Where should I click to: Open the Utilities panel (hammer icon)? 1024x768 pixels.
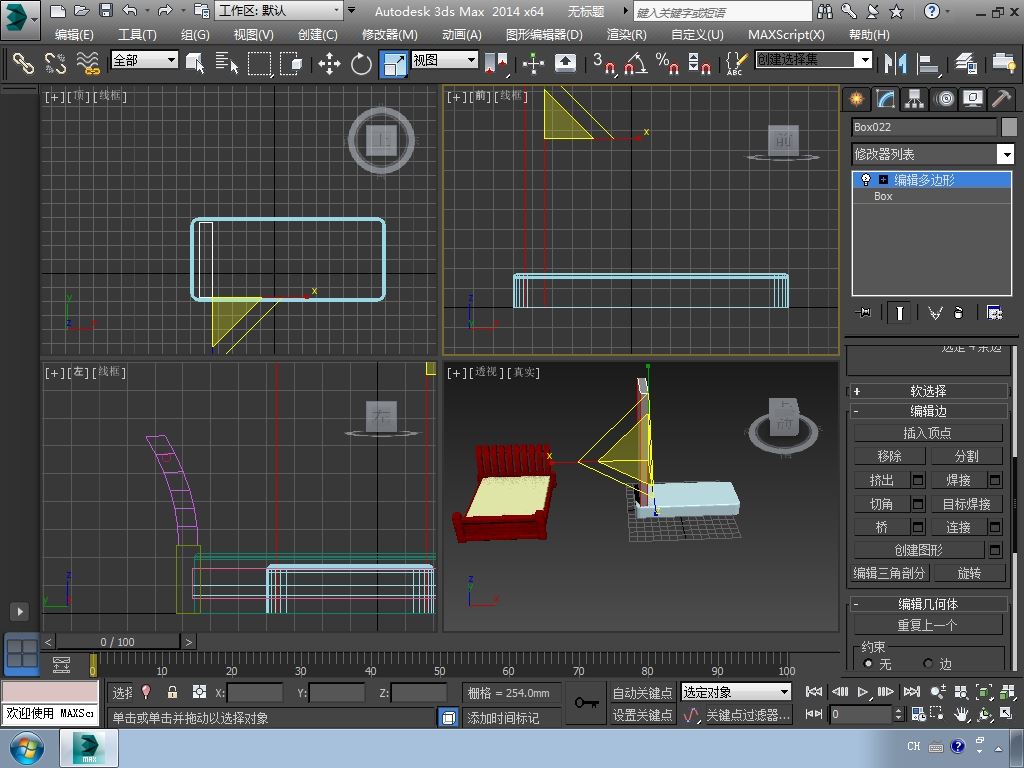(1001, 99)
